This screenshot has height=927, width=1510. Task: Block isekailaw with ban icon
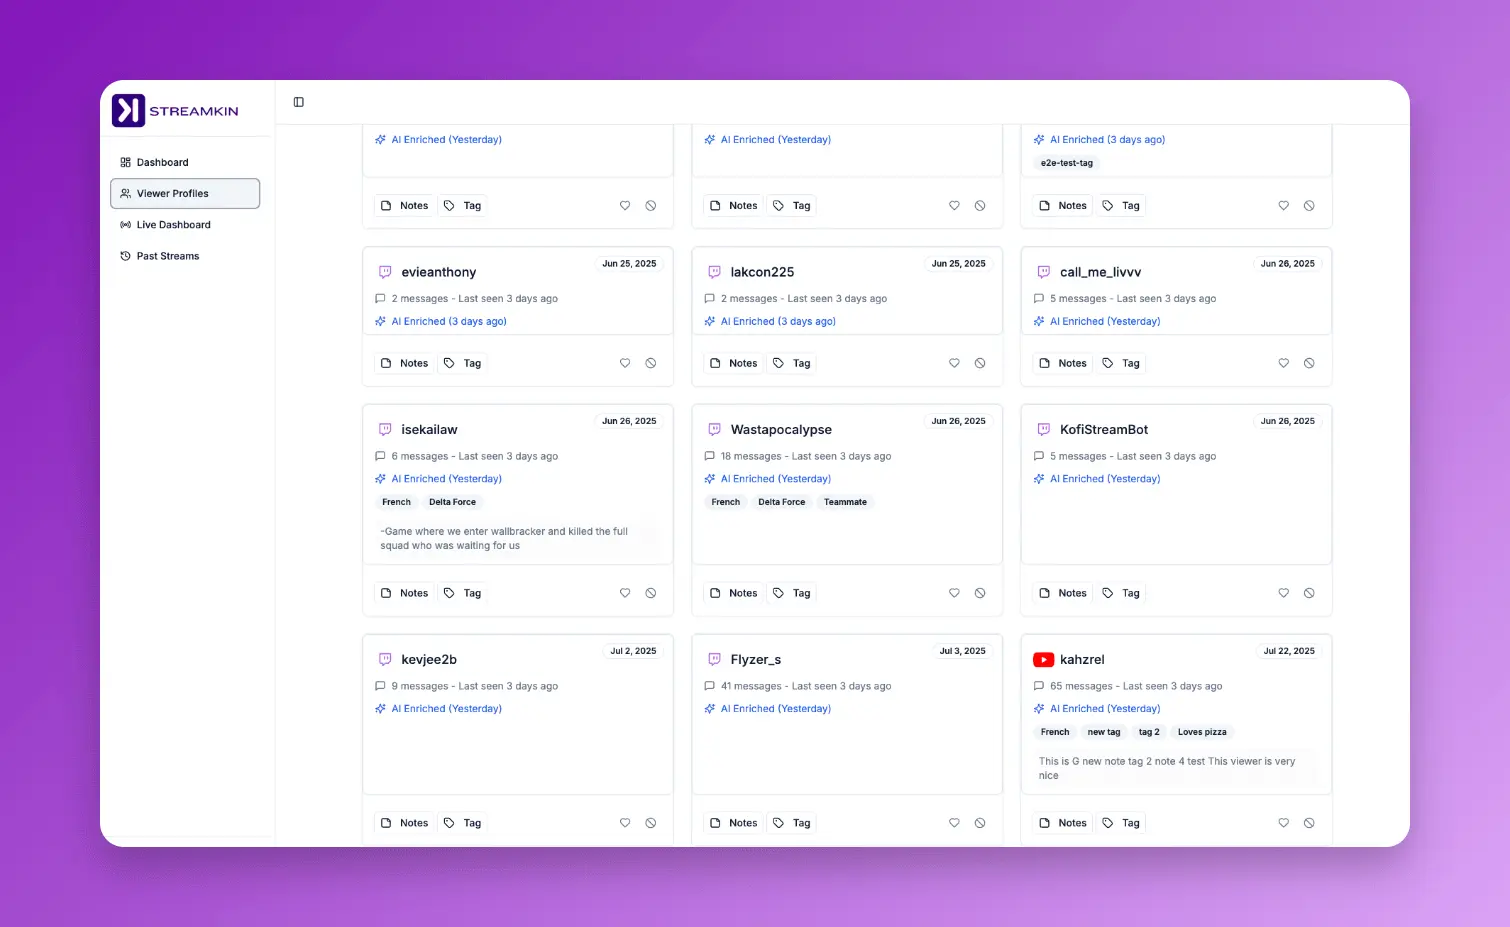[x=651, y=593]
